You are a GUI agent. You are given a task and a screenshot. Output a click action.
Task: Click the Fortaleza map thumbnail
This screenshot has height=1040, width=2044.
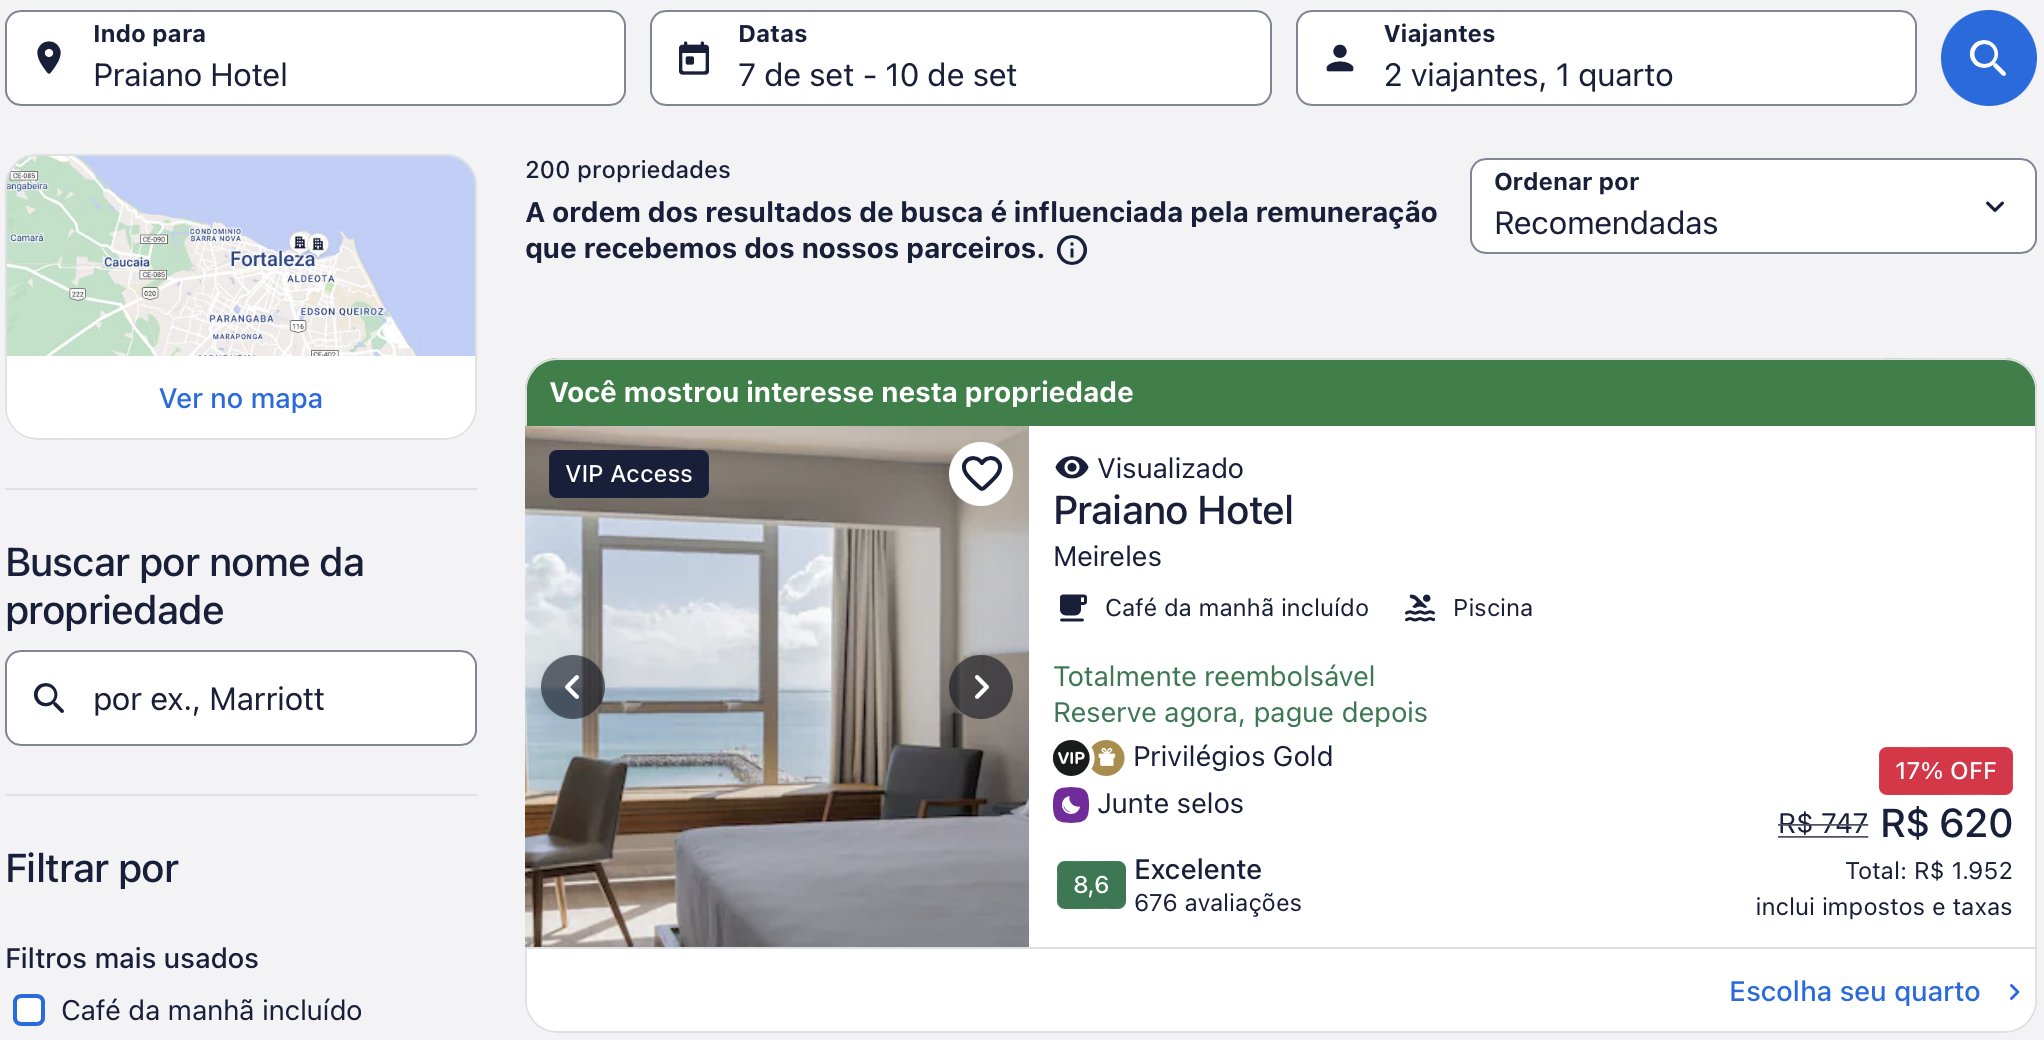tap(241, 256)
